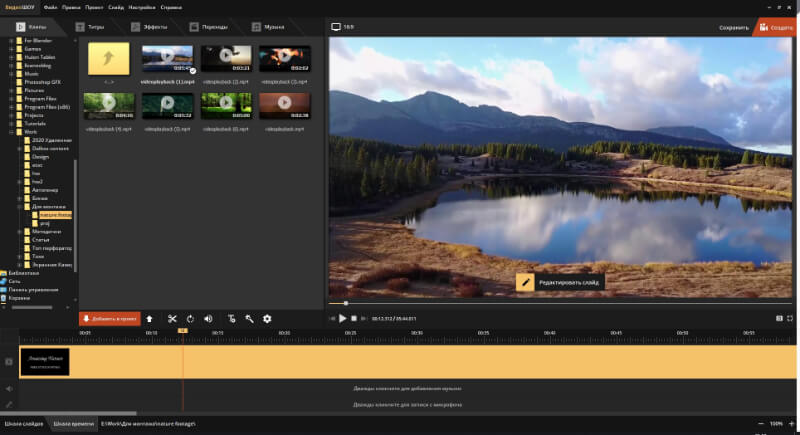
Task: Click the orange 'Добавить в проект' button
Action: (109, 319)
